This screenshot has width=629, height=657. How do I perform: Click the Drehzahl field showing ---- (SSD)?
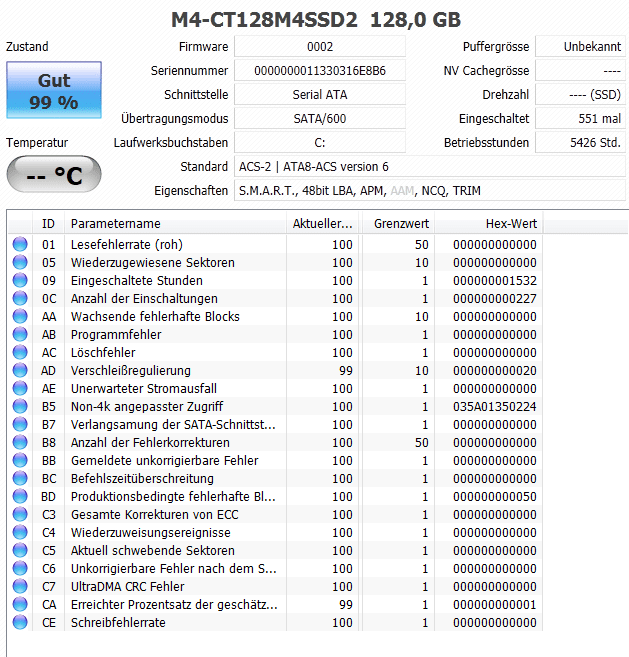[580, 95]
